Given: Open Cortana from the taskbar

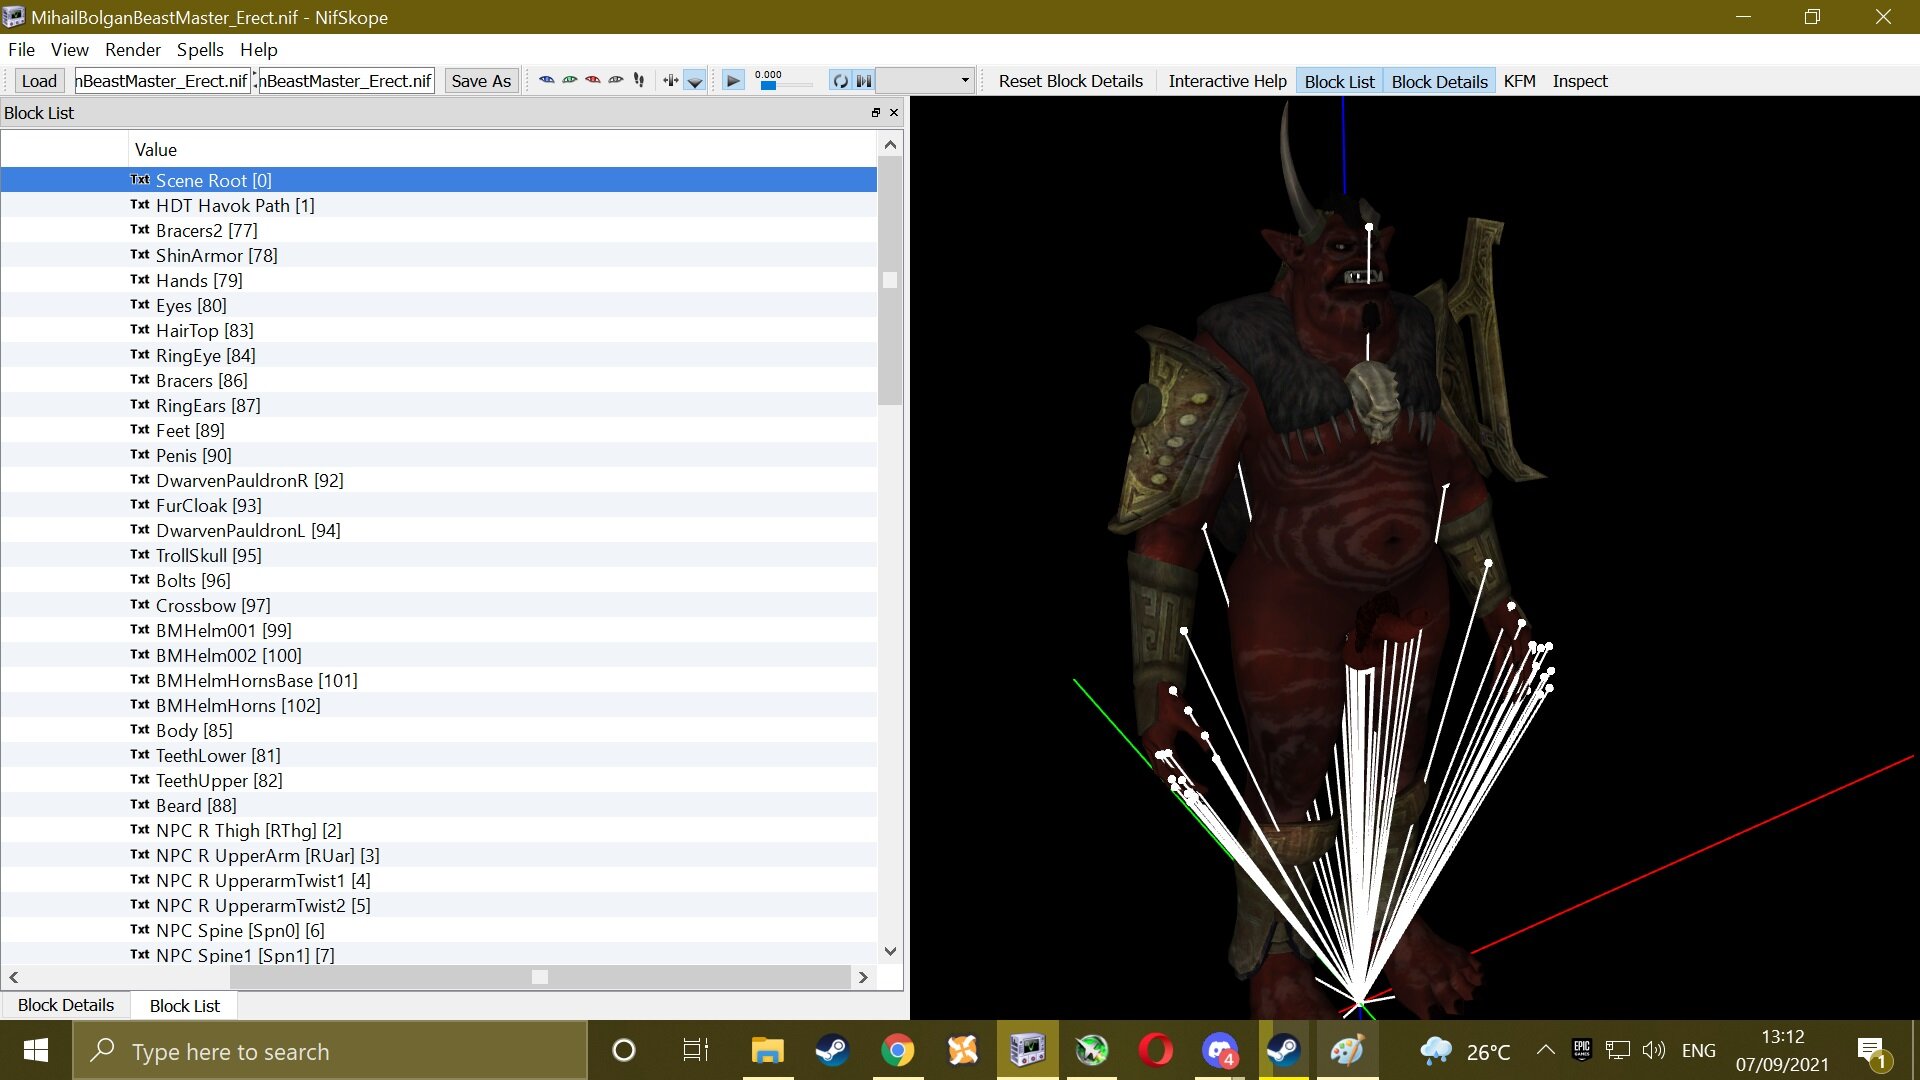Looking at the screenshot, I should coord(624,1051).
